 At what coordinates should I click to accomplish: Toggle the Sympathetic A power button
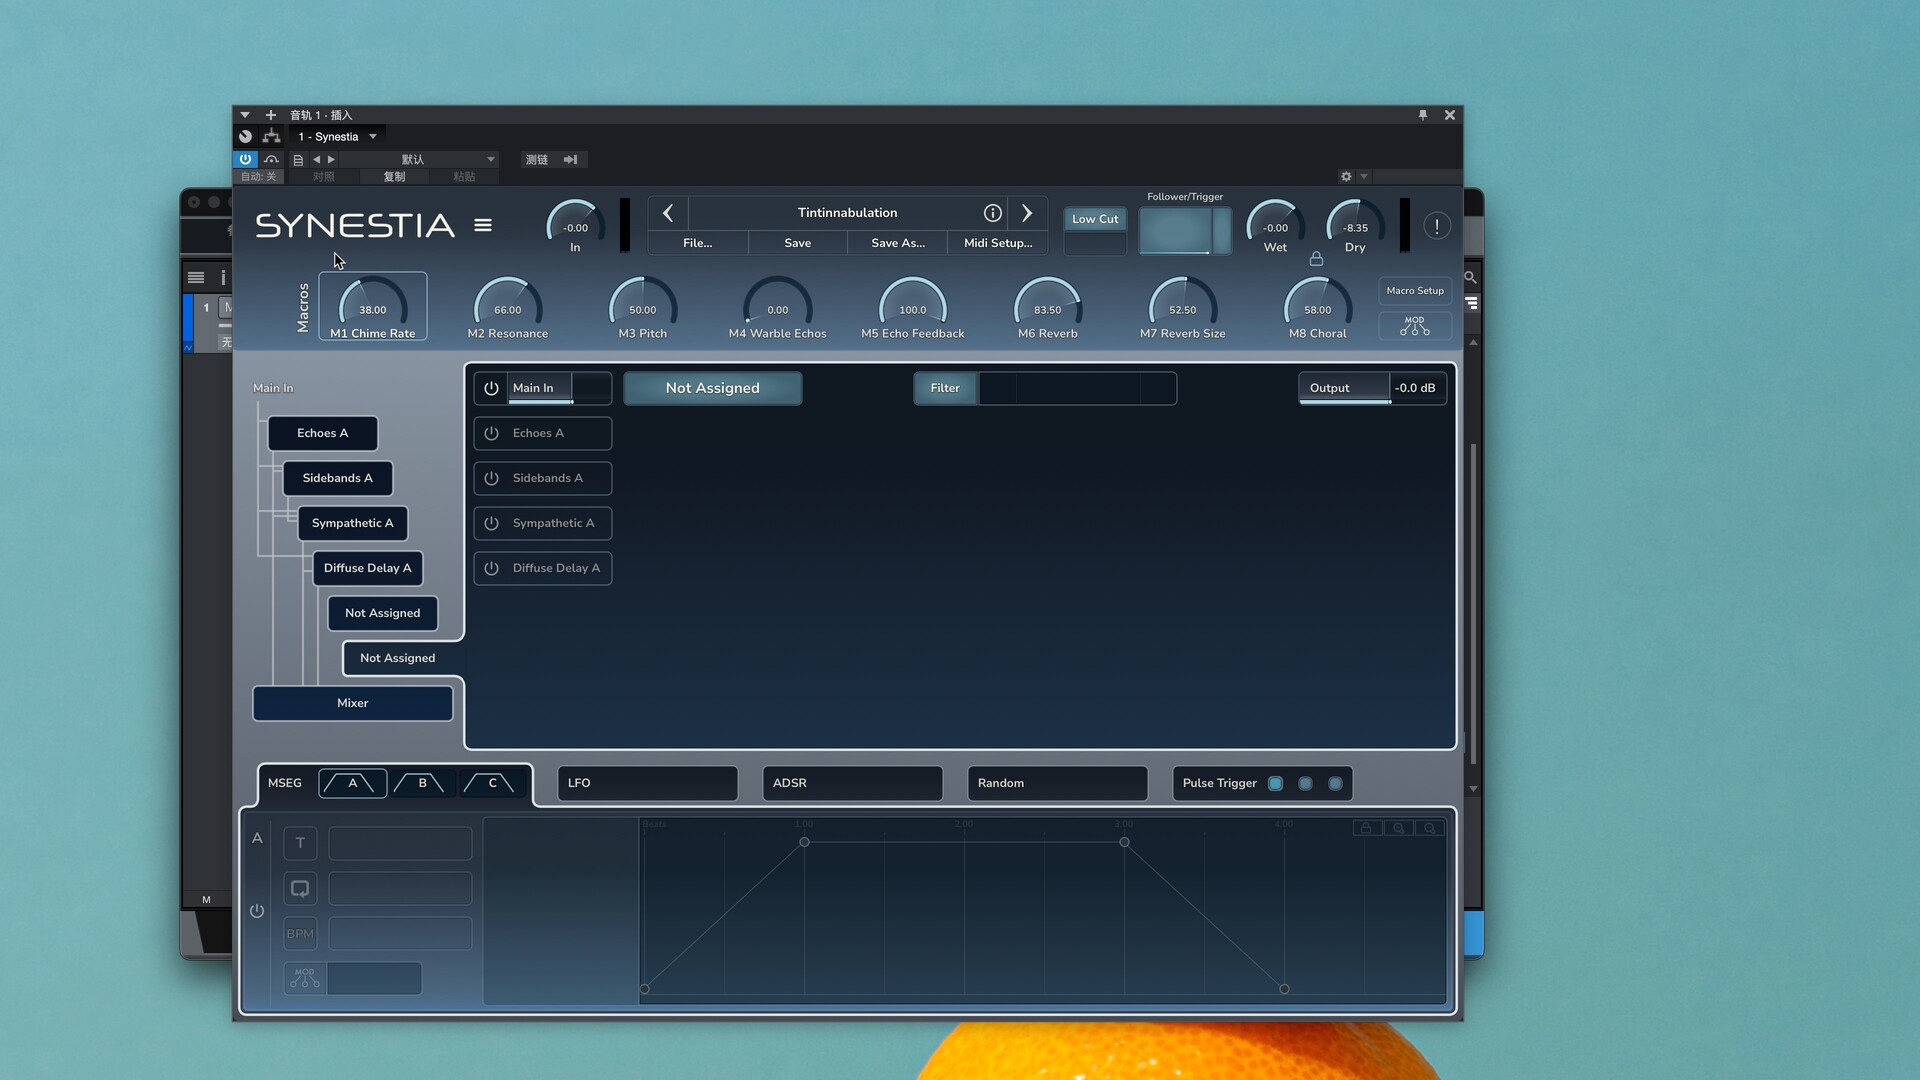491,523
